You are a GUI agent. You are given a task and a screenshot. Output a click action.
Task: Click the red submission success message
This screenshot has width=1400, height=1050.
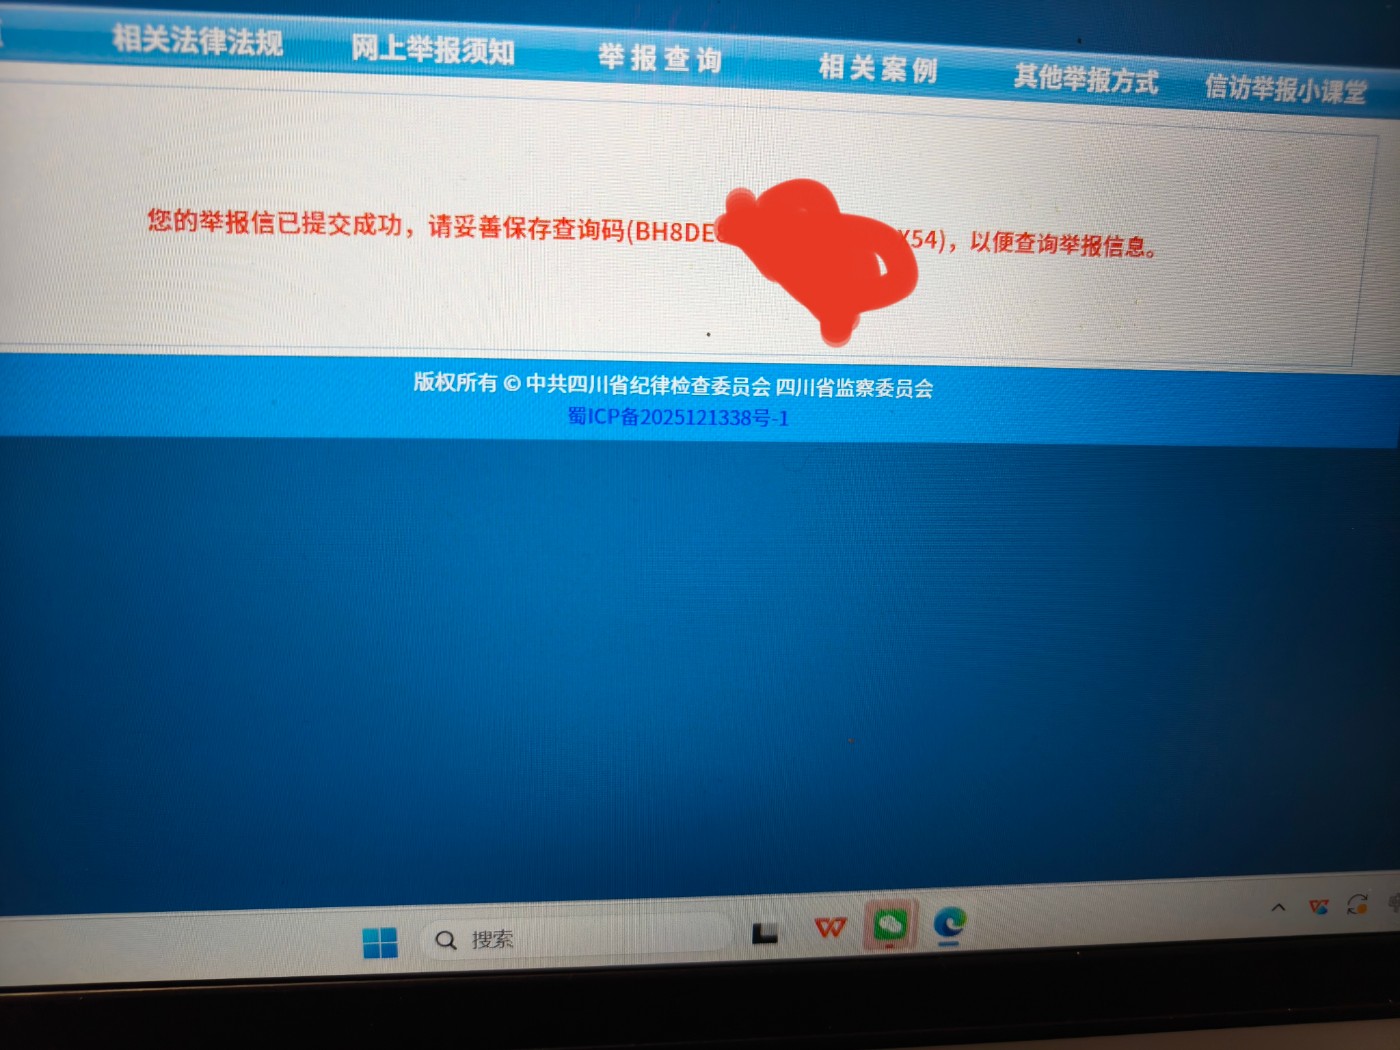point(653,233)
